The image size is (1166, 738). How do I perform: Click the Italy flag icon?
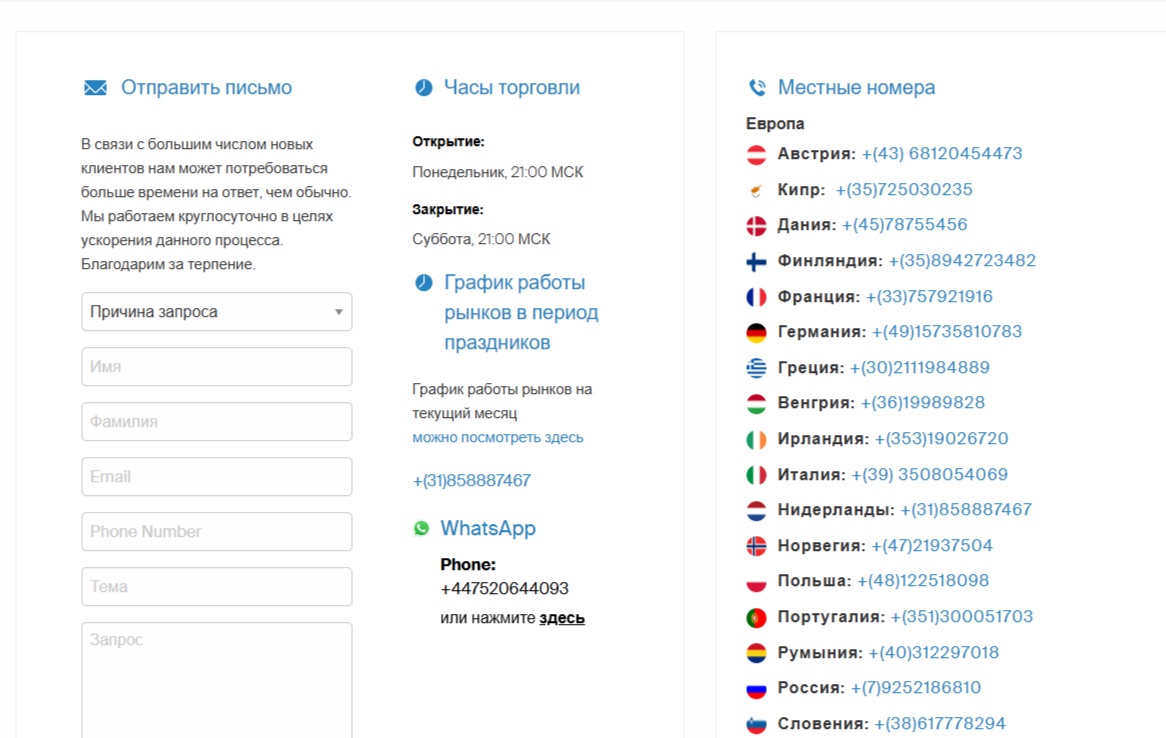[x=755, y=474]
